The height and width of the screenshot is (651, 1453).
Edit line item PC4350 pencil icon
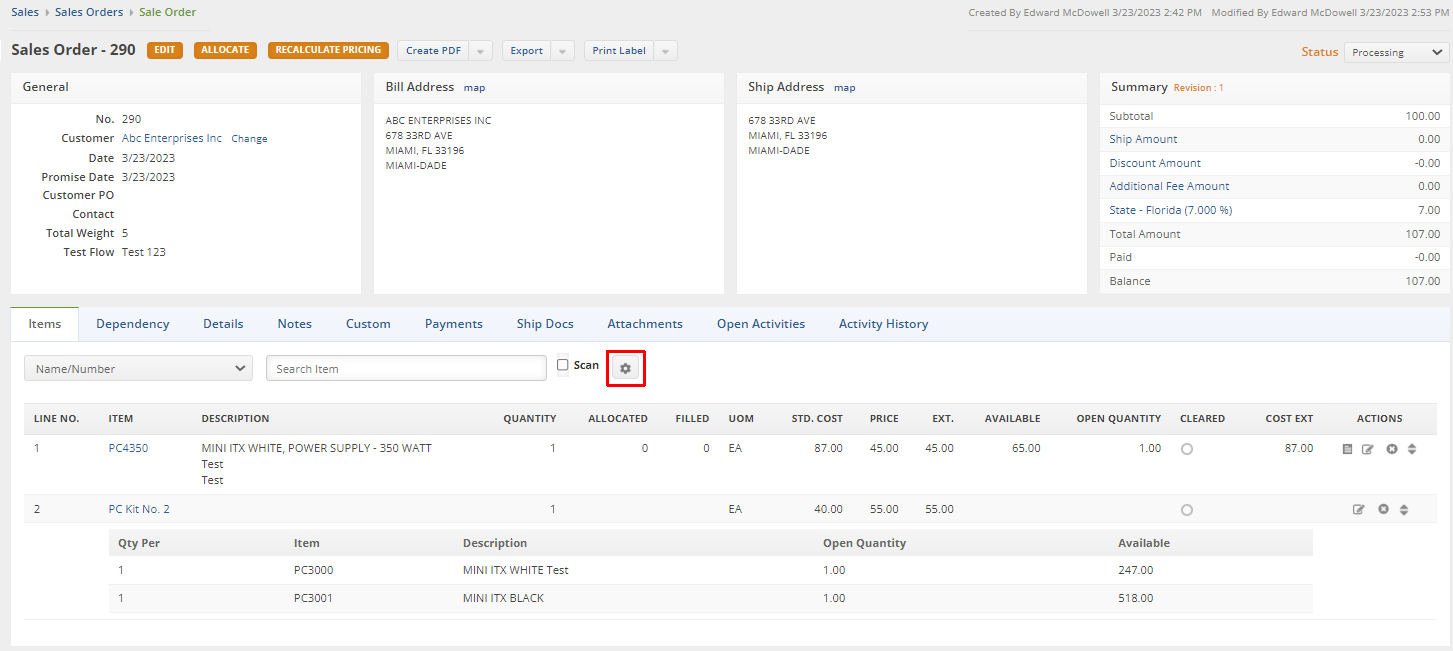click(1368, 449)
